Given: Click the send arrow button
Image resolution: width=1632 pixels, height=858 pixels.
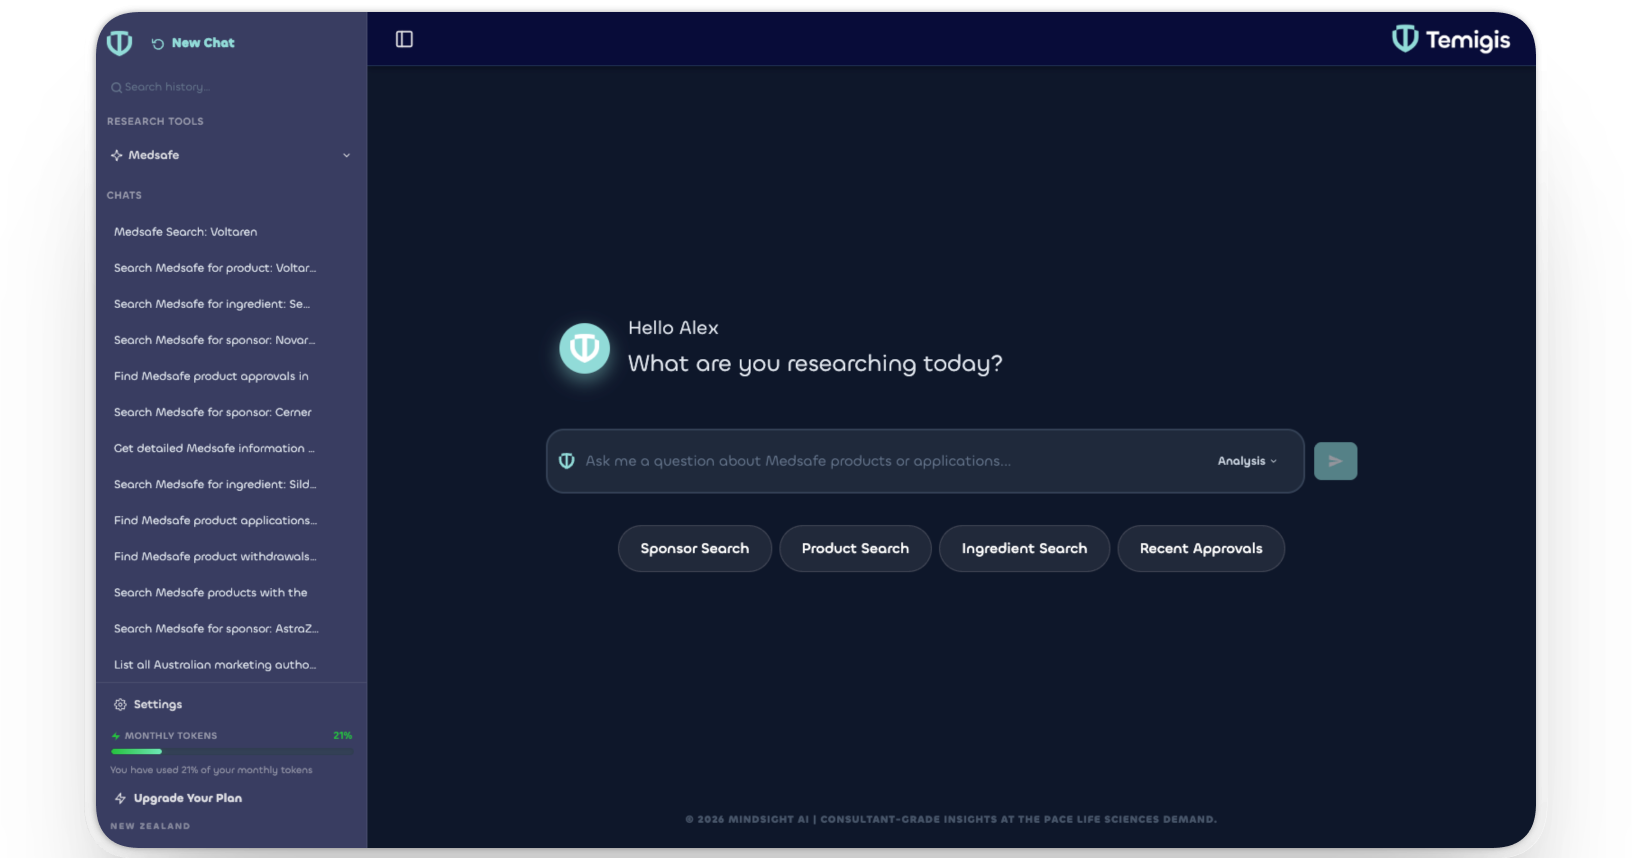Looking at the screenshot, I should 1335,461.
